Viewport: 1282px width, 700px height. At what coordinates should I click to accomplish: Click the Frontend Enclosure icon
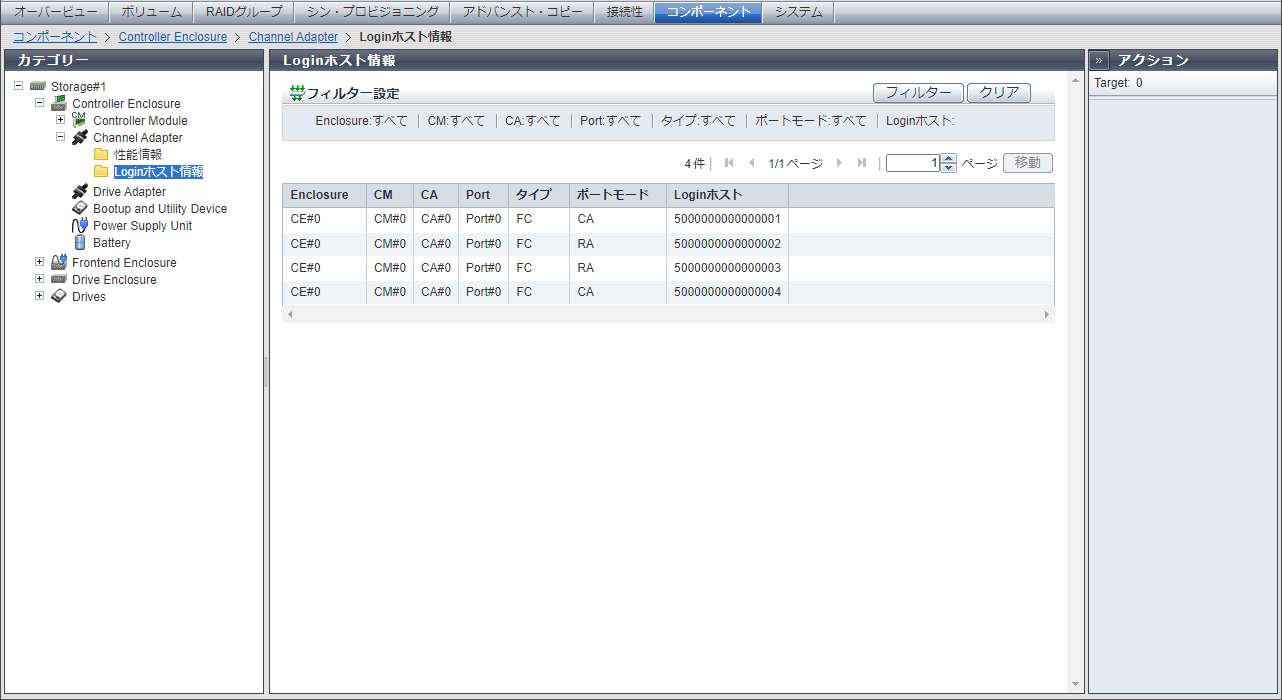pos(59,263)
